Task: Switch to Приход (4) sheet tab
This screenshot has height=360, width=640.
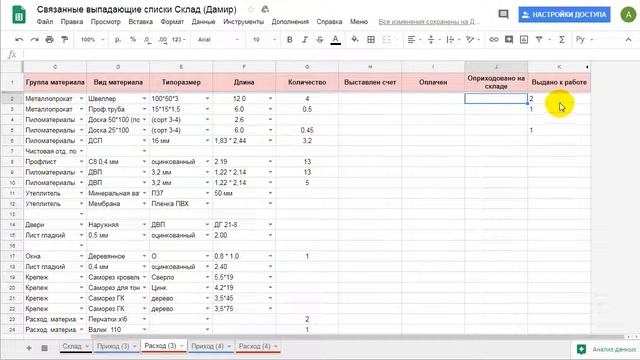Action: [x=211, y=347]
